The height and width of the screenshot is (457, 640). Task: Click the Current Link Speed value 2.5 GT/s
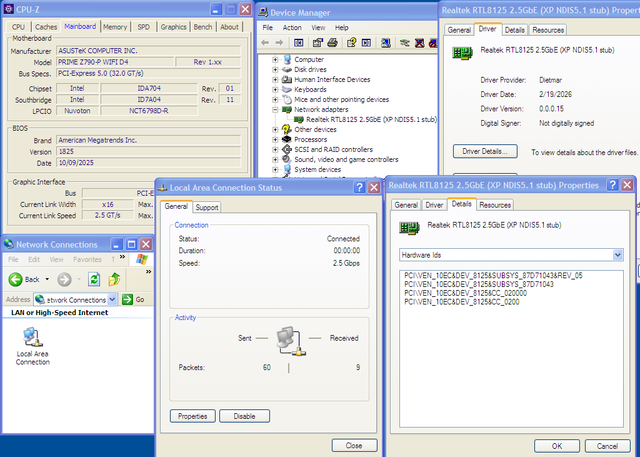[x=108, y=215]
